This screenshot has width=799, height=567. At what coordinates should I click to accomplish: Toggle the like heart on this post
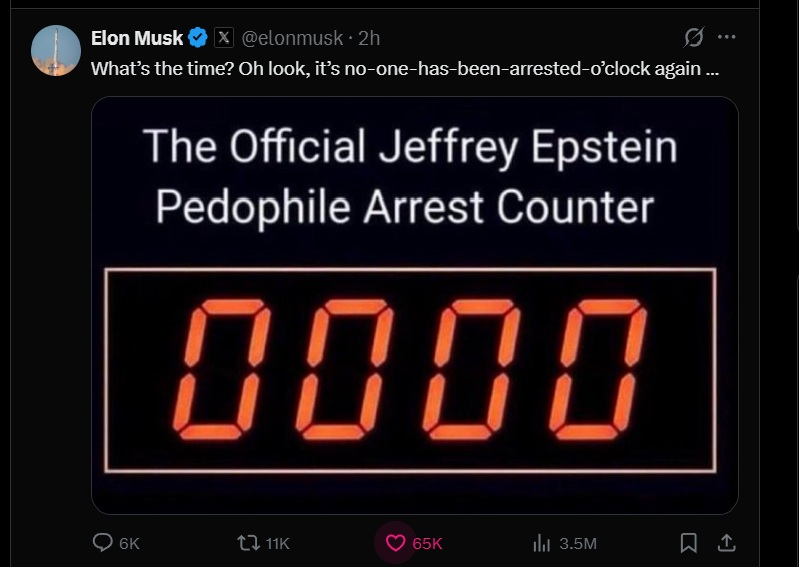click(395, 542)
